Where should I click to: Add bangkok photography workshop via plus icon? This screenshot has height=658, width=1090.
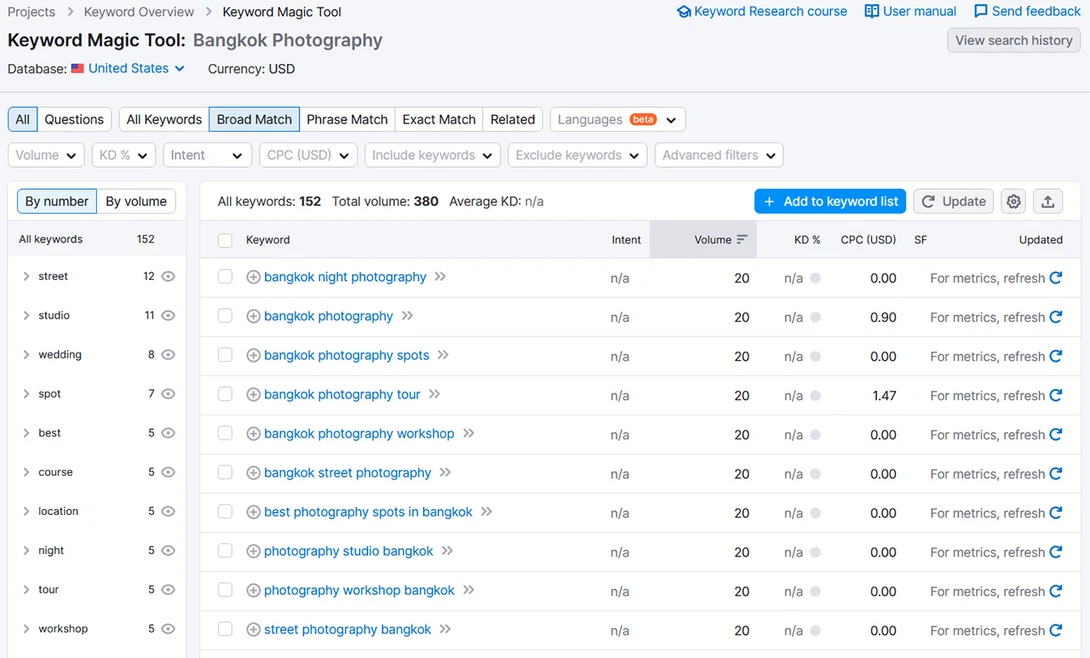(254, 434)
